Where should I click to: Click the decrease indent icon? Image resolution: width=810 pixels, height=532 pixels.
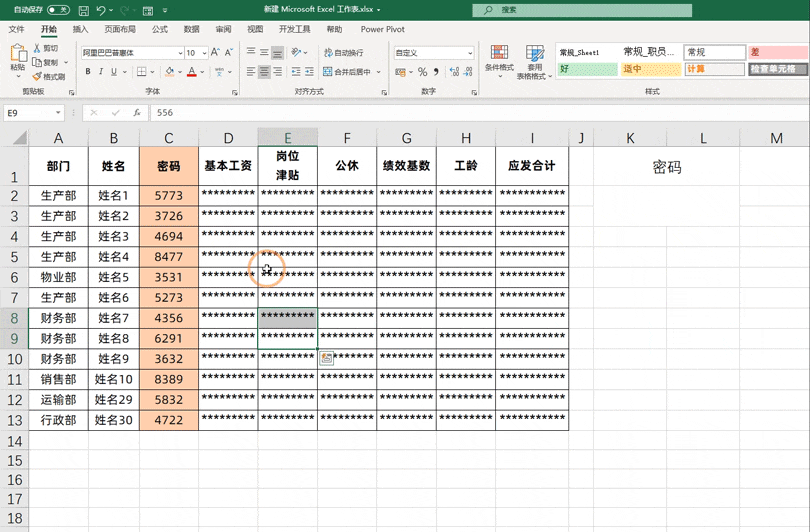(x=296, y=72)
